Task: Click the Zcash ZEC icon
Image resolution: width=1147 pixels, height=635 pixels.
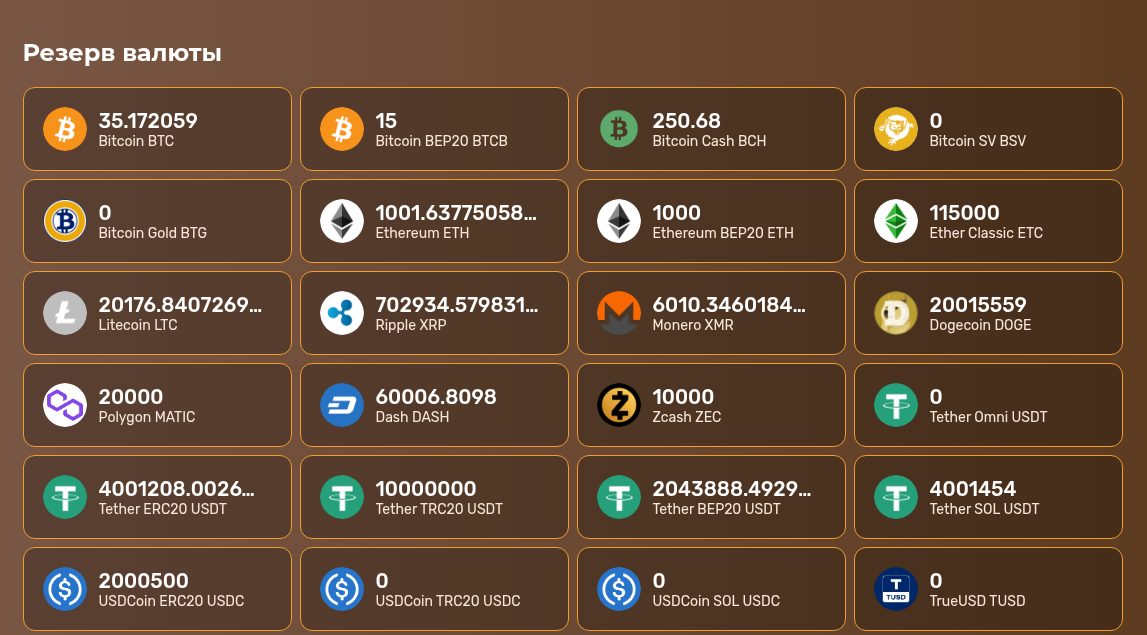Action: pyautogui.click(x=619, y=405)
